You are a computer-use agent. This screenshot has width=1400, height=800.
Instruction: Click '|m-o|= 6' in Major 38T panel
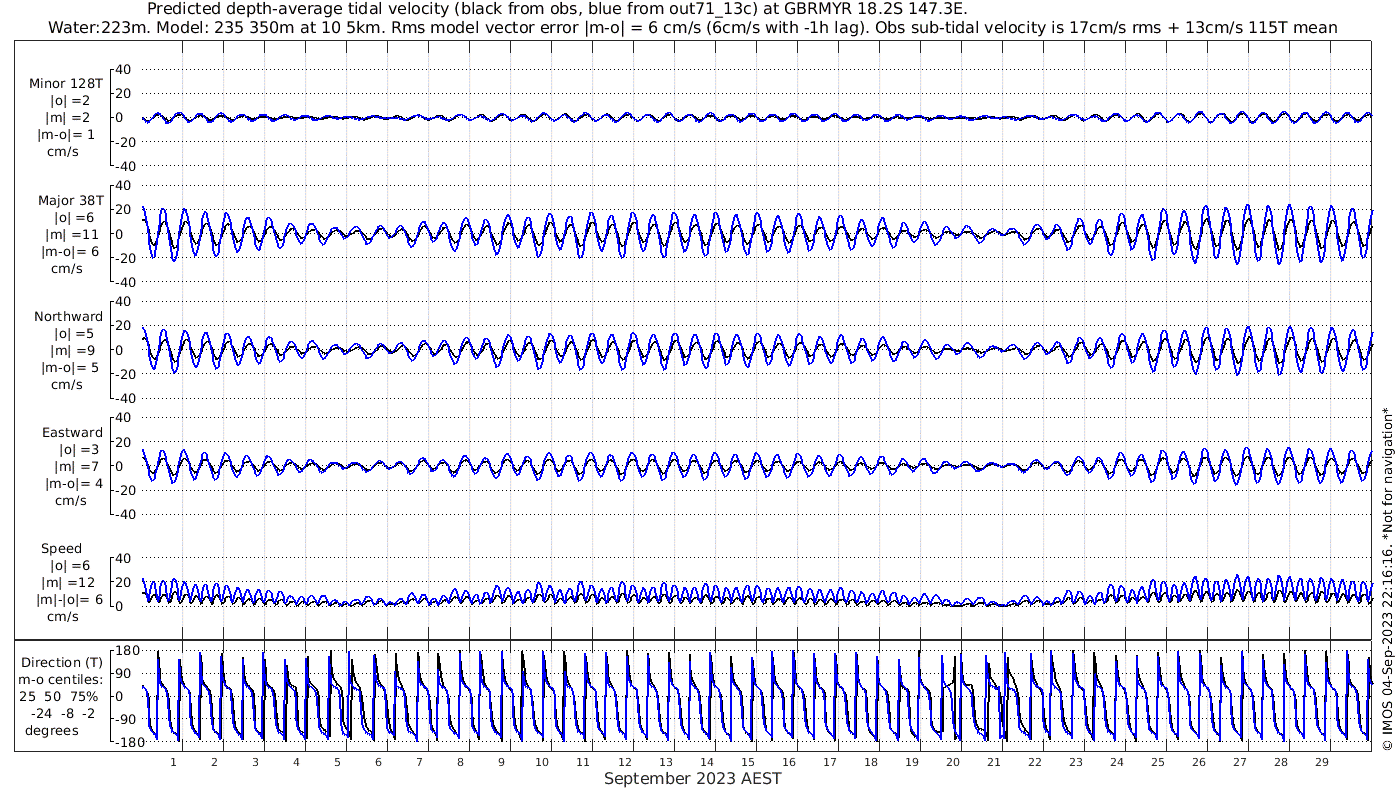pos(70,251)
